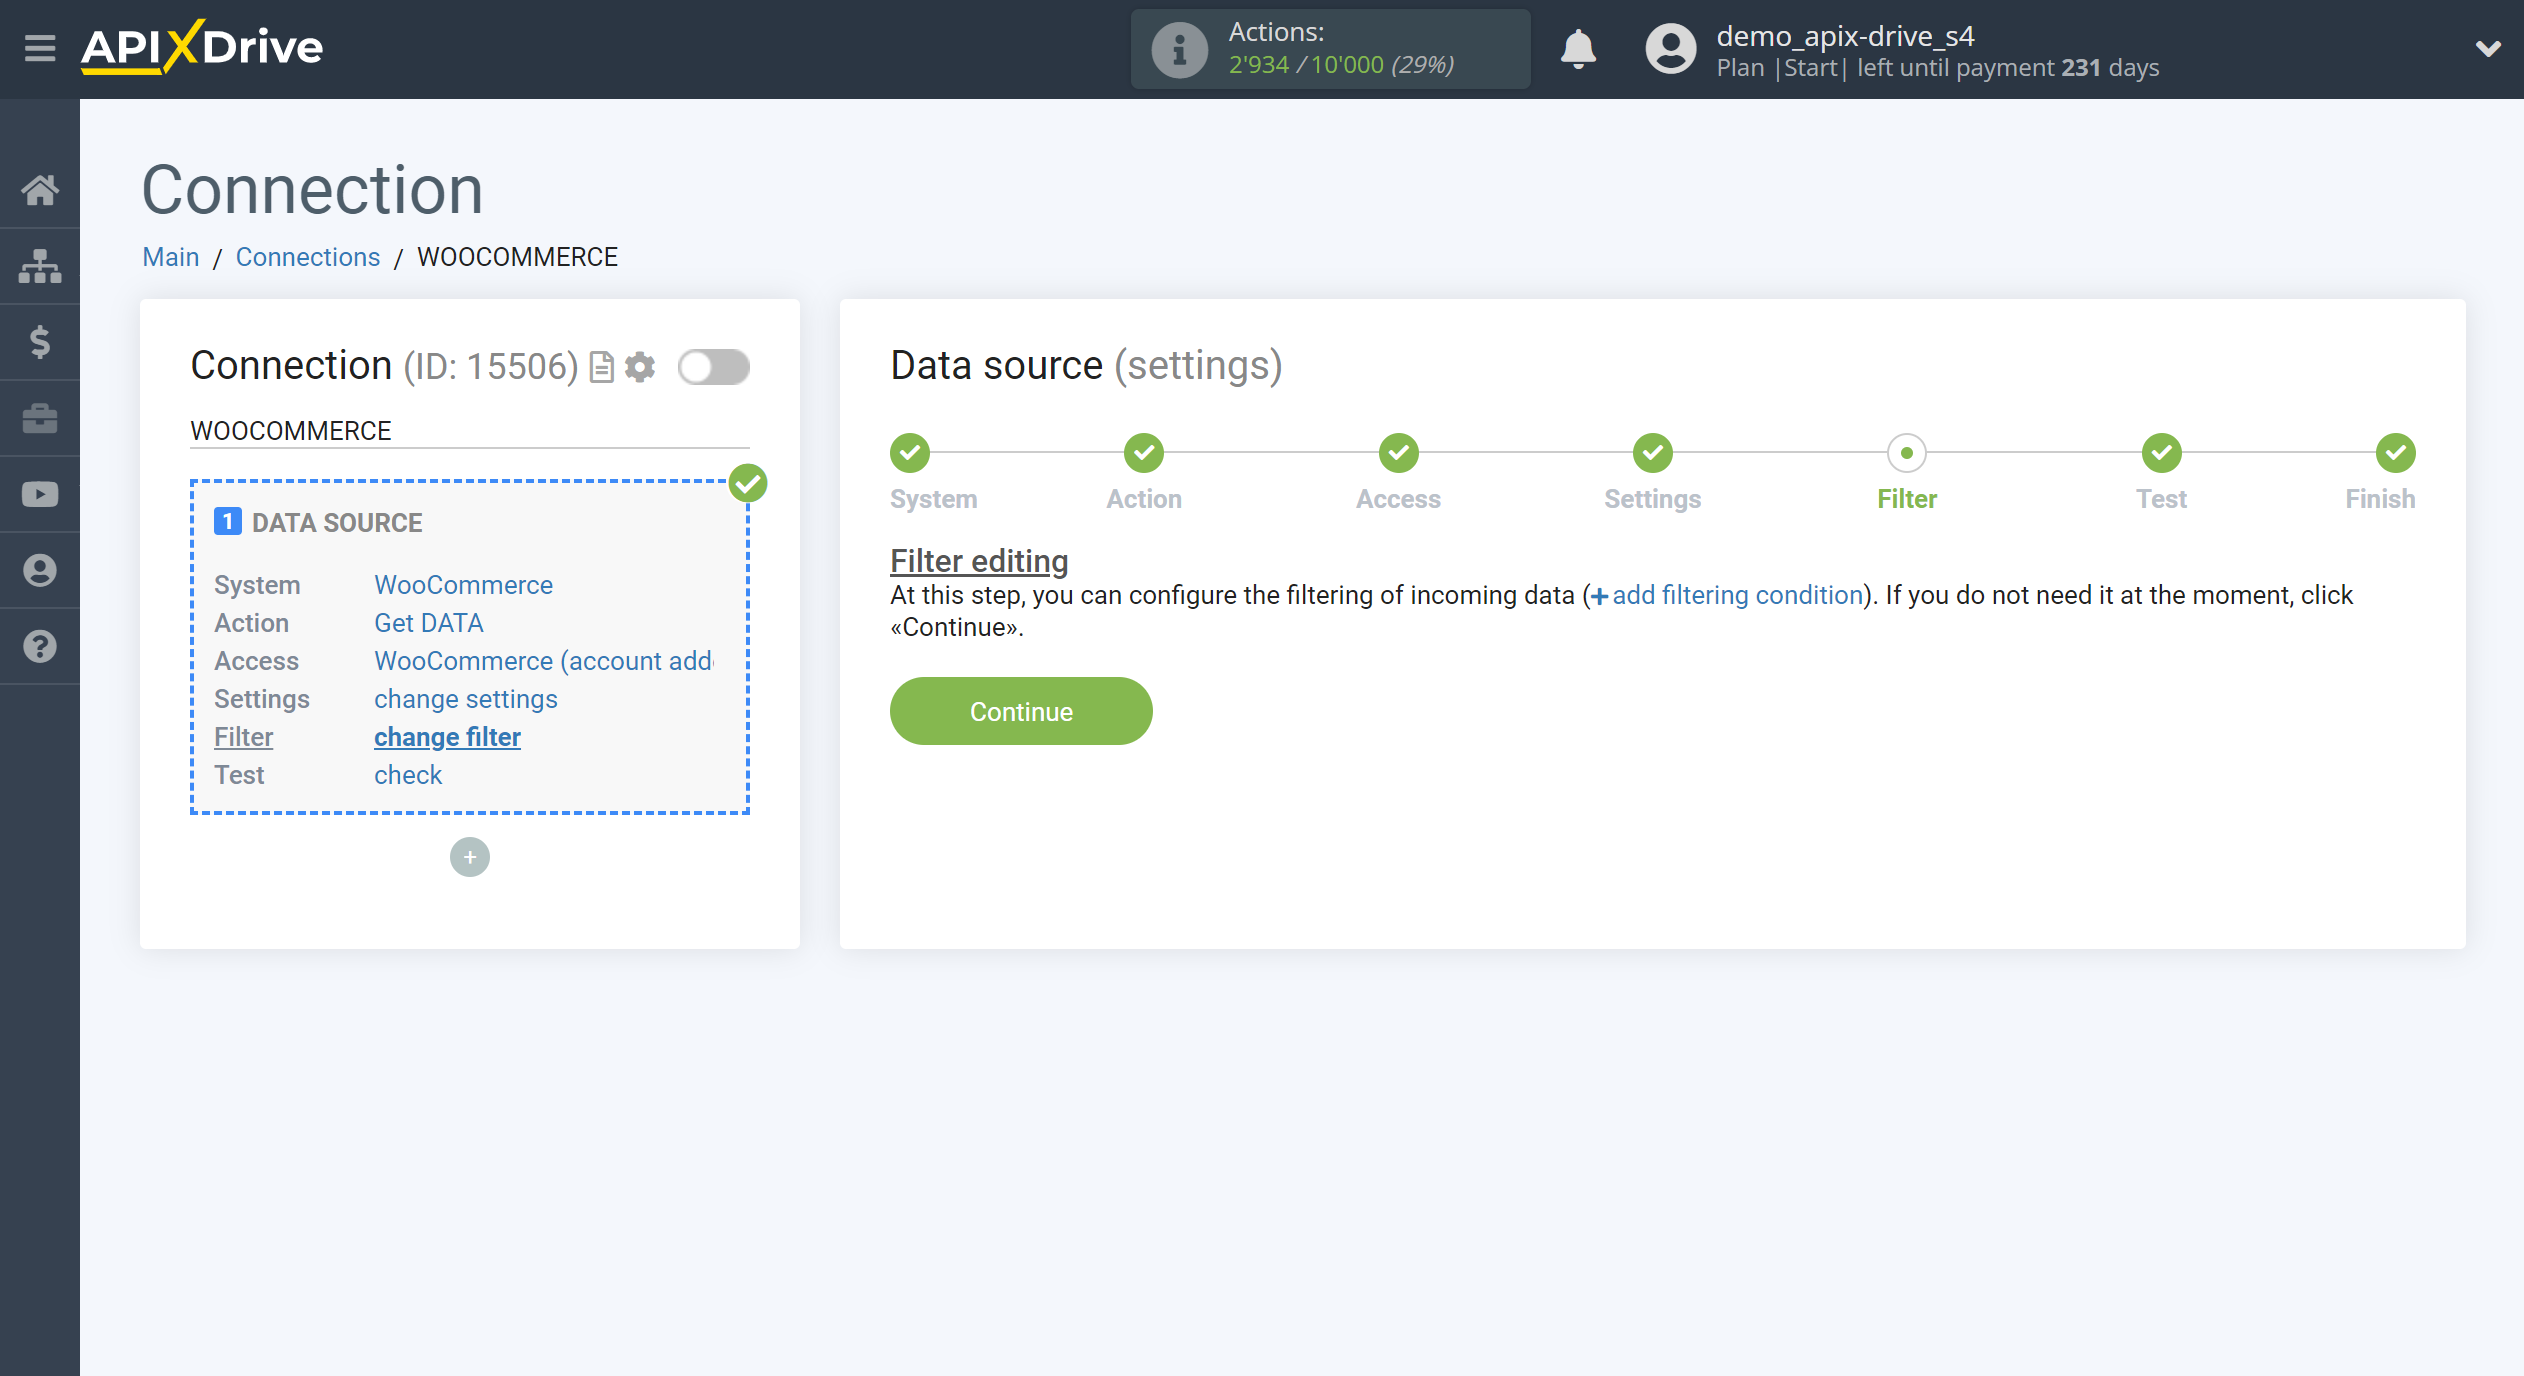Click the copy/document icon next to Connection ID

click(x=603, y=366)
